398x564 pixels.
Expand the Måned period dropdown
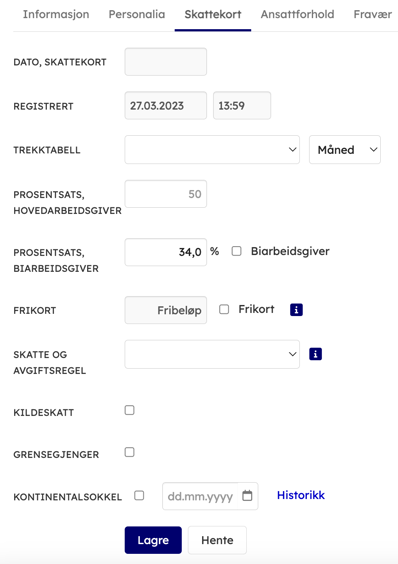coord(345,150)
